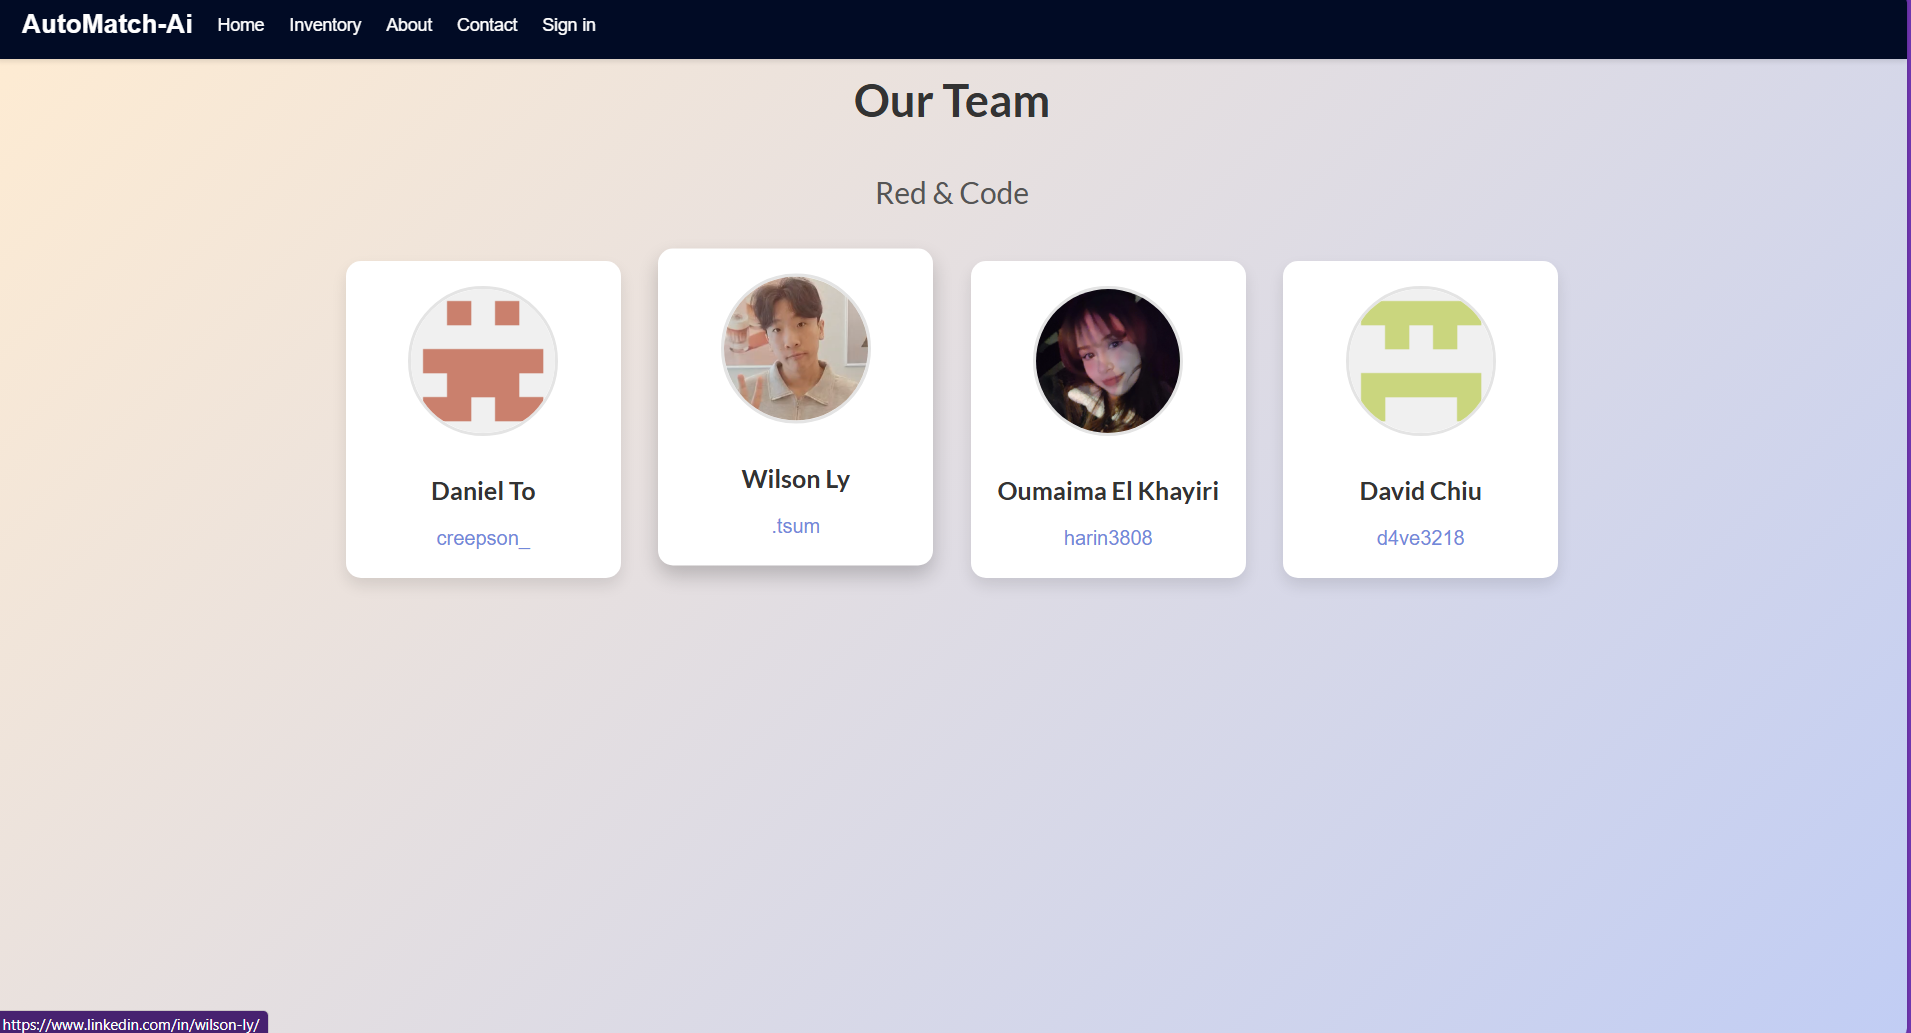Click the Red & Code subtitle
Screen dimensions: 1911x1033
click(952, 193)
